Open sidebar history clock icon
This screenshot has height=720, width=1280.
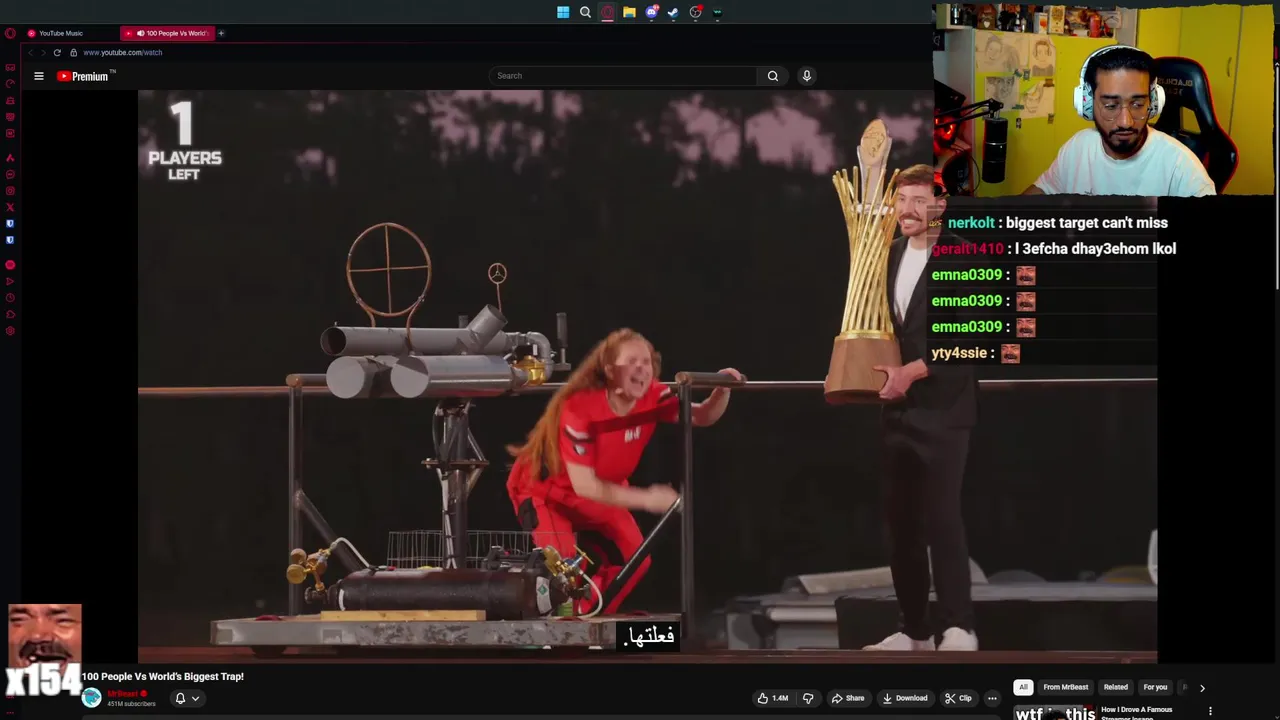pos(10,298)
